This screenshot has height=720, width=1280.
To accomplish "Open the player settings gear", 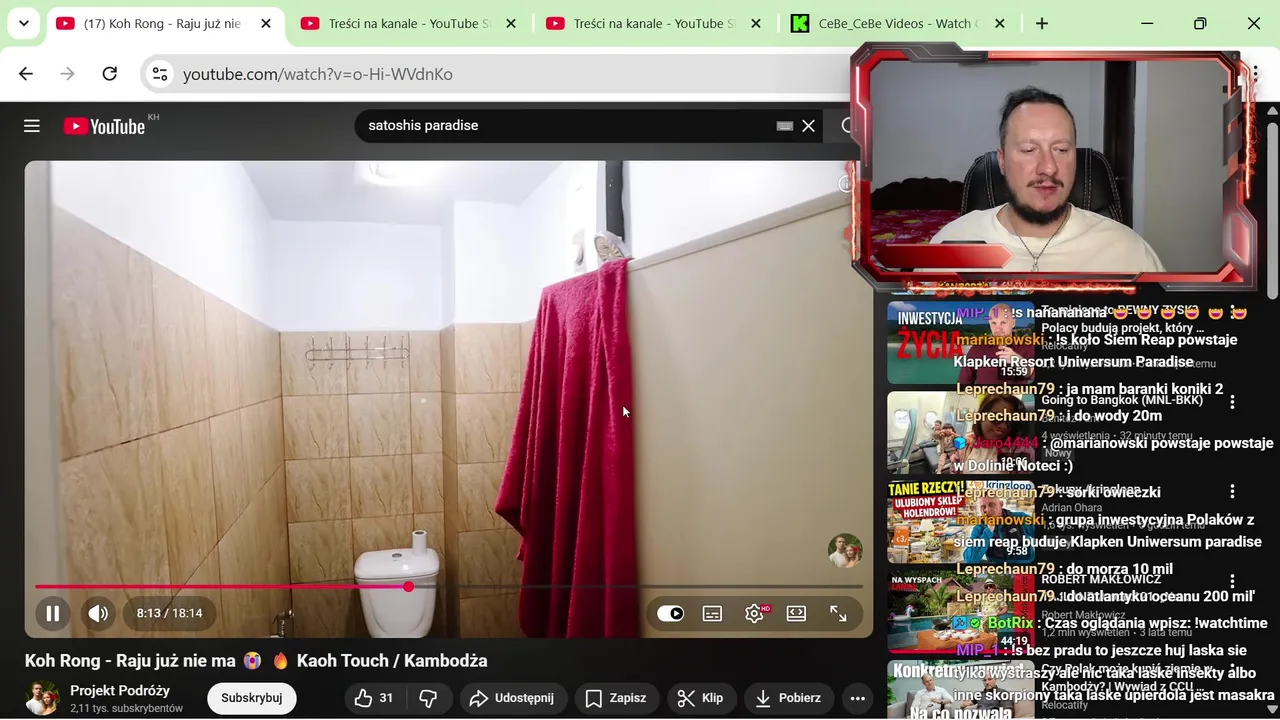I will tap(755, 614).
